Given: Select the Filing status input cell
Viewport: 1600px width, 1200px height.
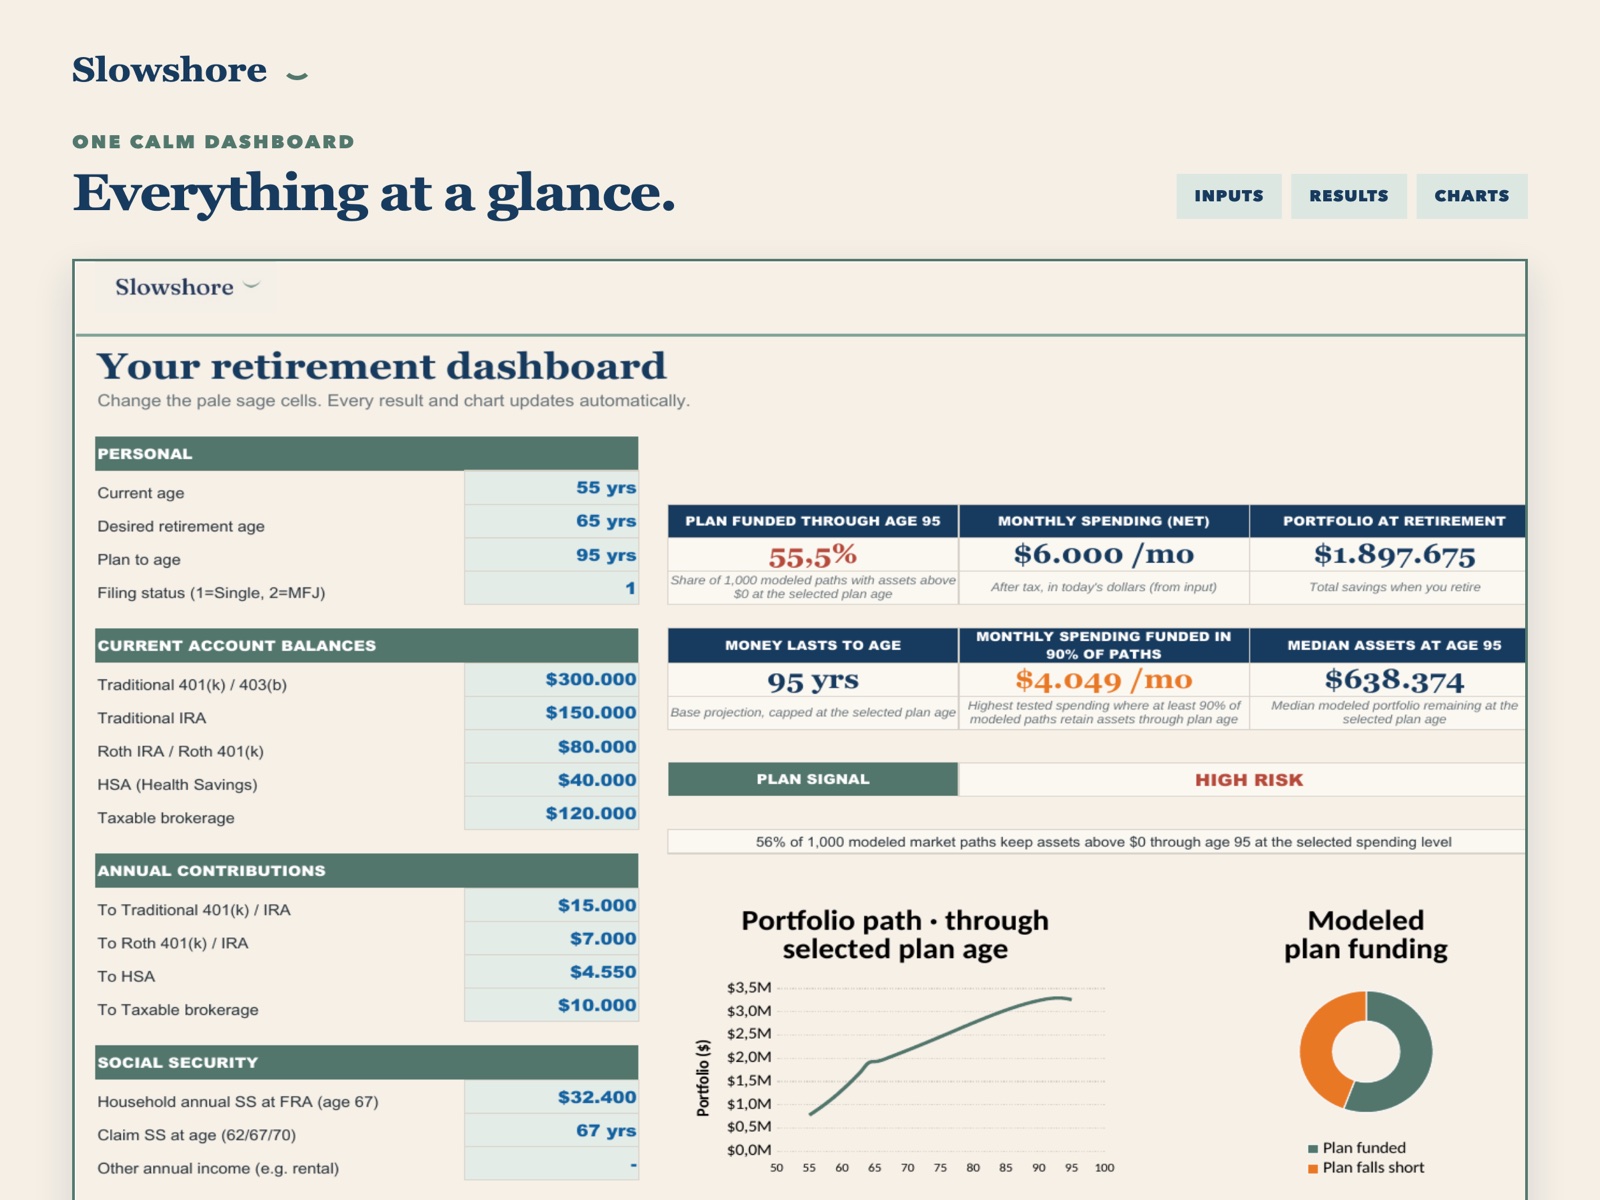Looking at the screenshot, I should [551, 588].
